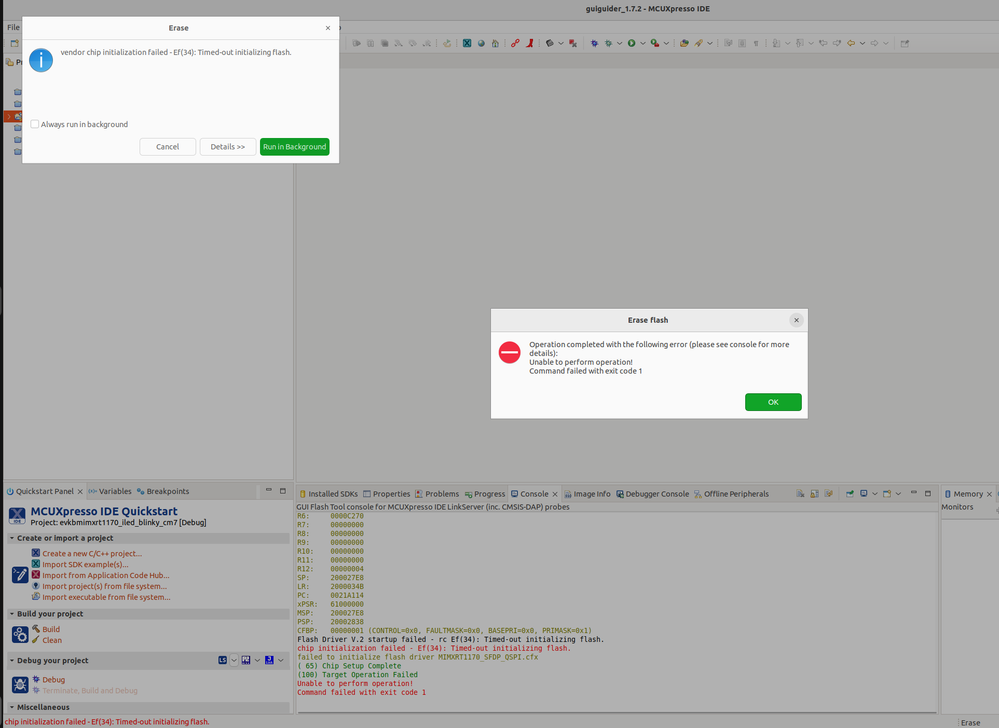Minimize the Quickstart Panel view

click(268, 490)
